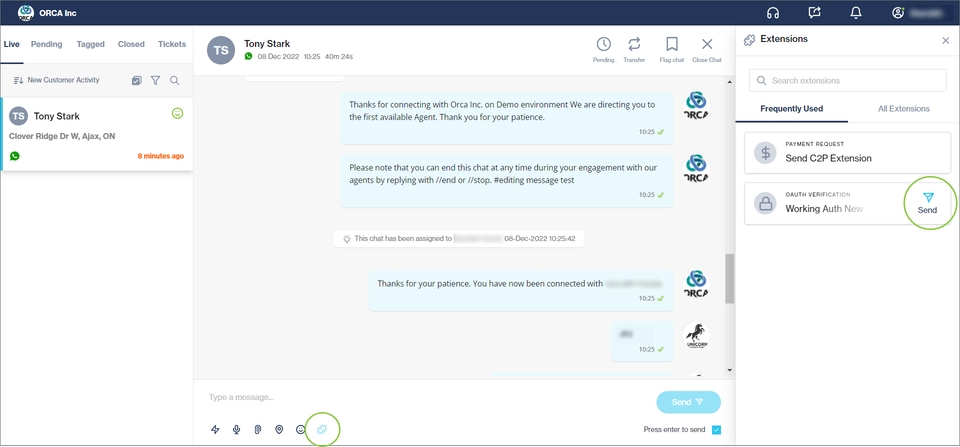960x447 pixels.
Task: Open the extensions puzzle icon in composer
Action: click(322, 429)
